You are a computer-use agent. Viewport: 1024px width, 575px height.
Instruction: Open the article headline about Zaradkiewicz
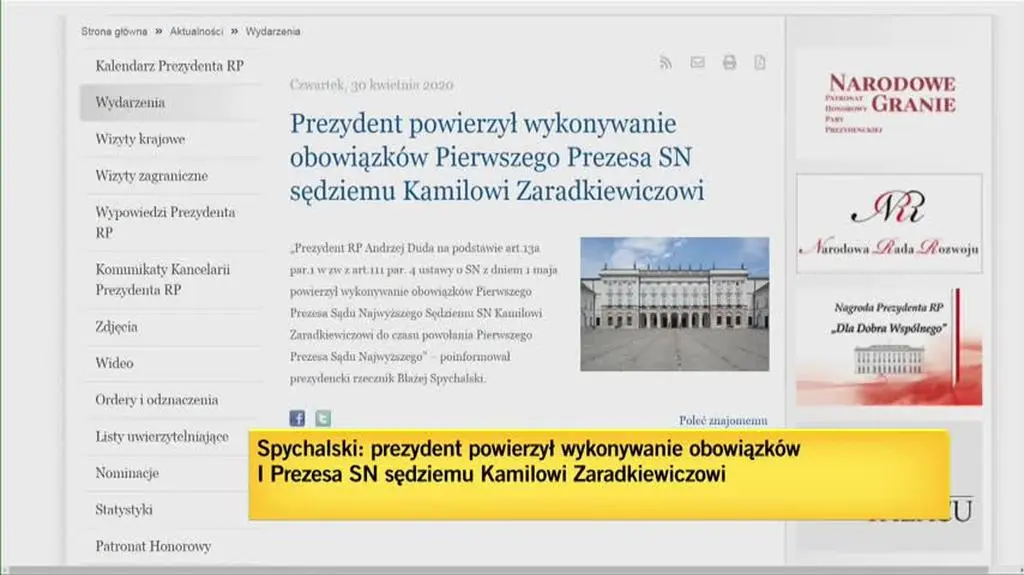point(497,157)
